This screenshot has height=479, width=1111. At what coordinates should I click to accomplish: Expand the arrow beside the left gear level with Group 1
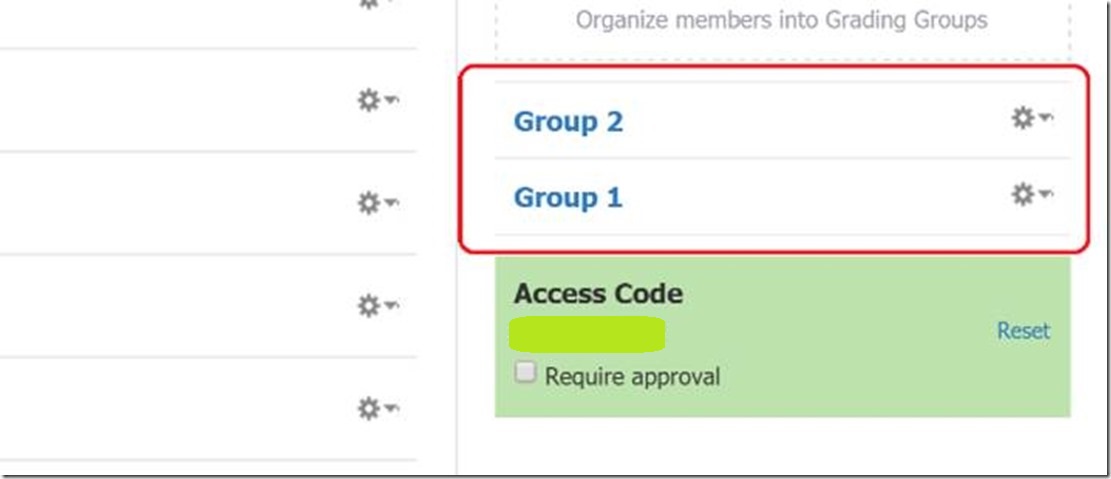[392, 203]
